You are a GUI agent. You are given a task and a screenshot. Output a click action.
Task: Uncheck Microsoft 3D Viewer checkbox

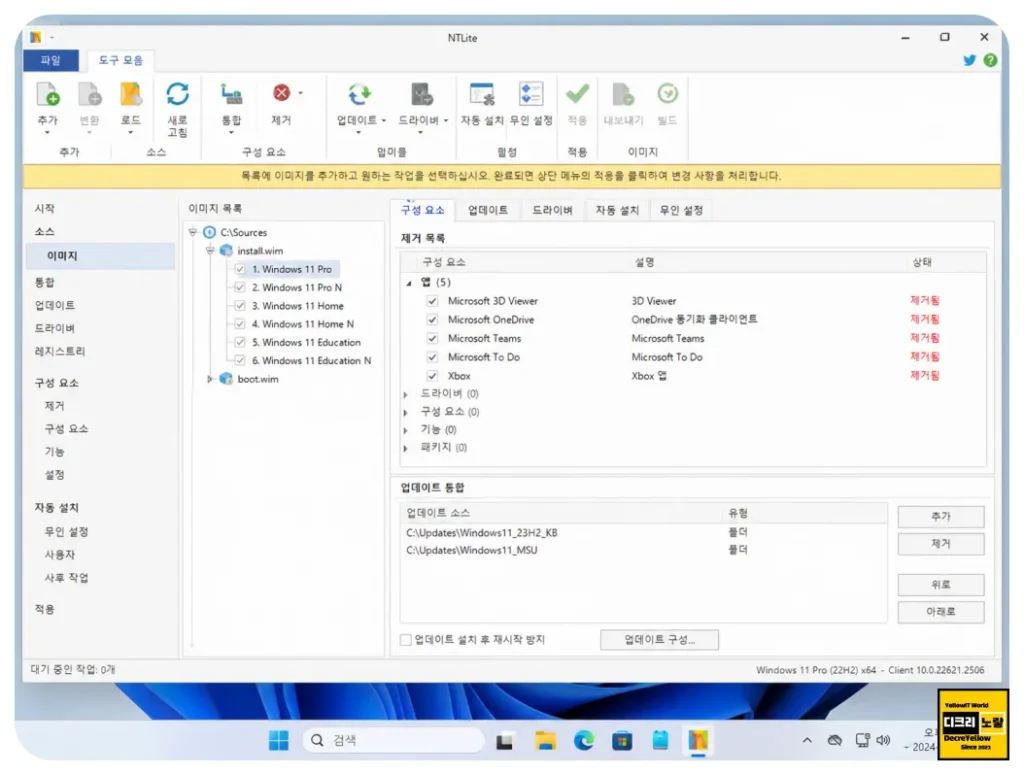pos(432,301)
